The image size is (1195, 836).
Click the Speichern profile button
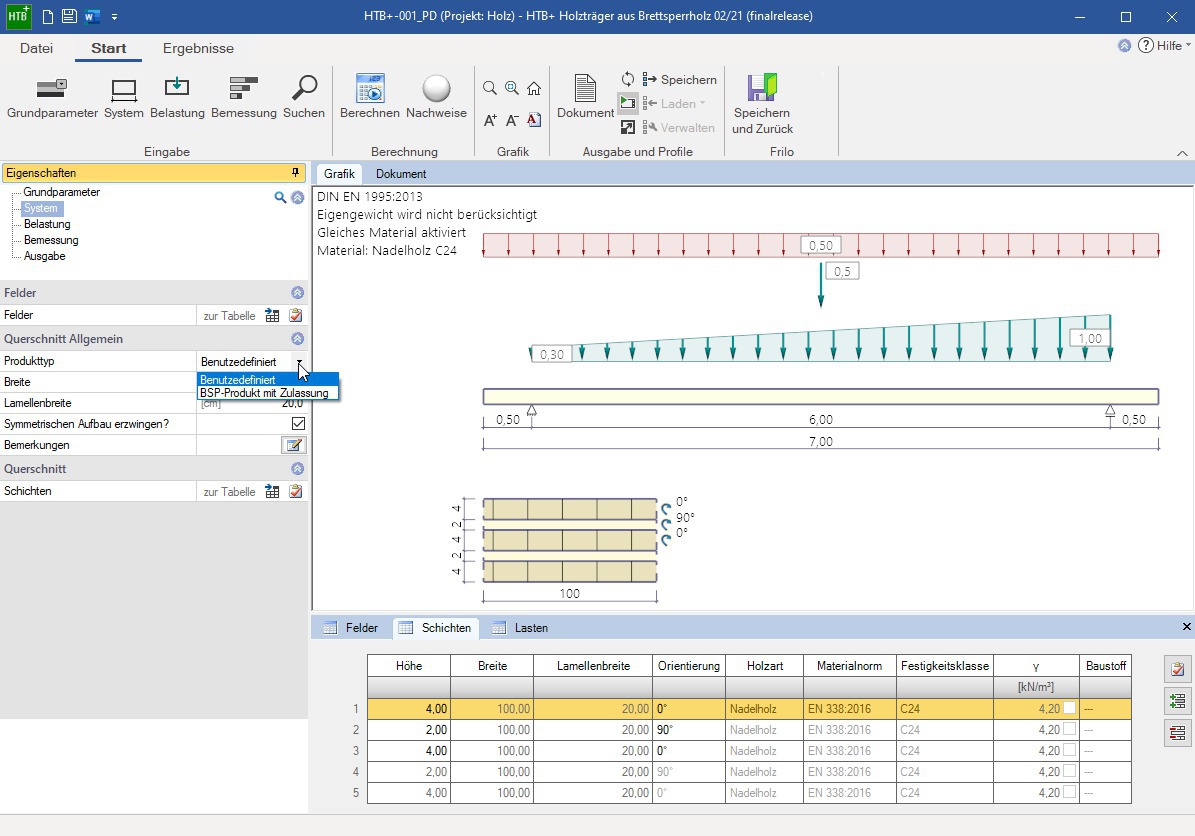[x=680, y=79]
